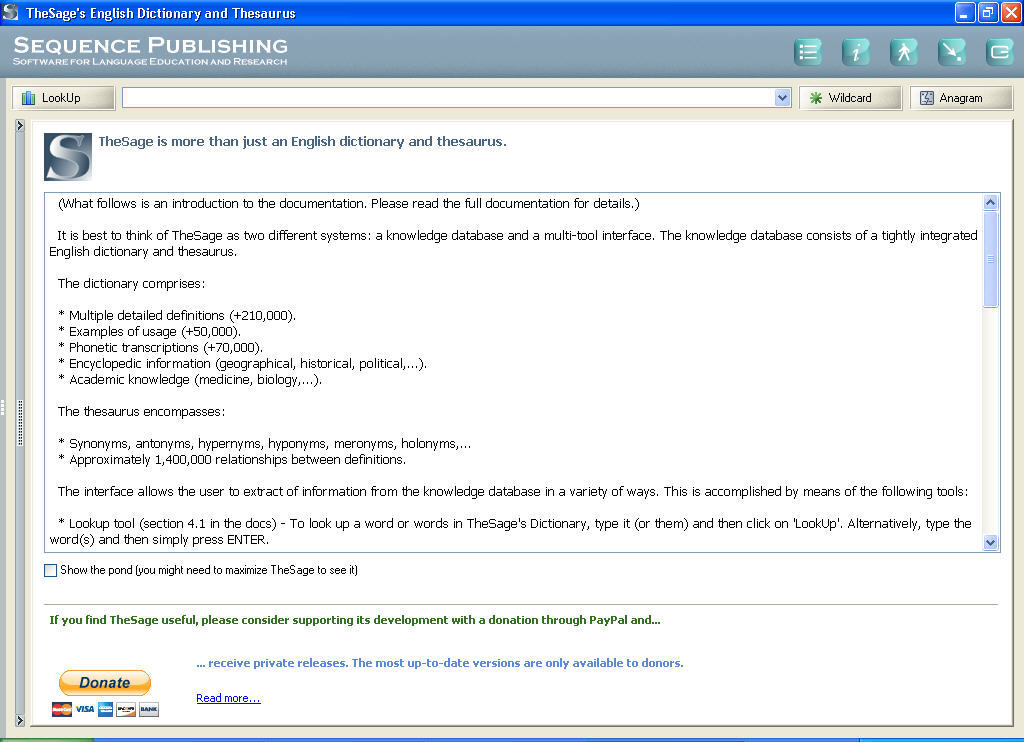The width and height of the screenshot is (1024, 742).
Task: Click the 'Encyclopedic information' bullet line
Action: 242,364
